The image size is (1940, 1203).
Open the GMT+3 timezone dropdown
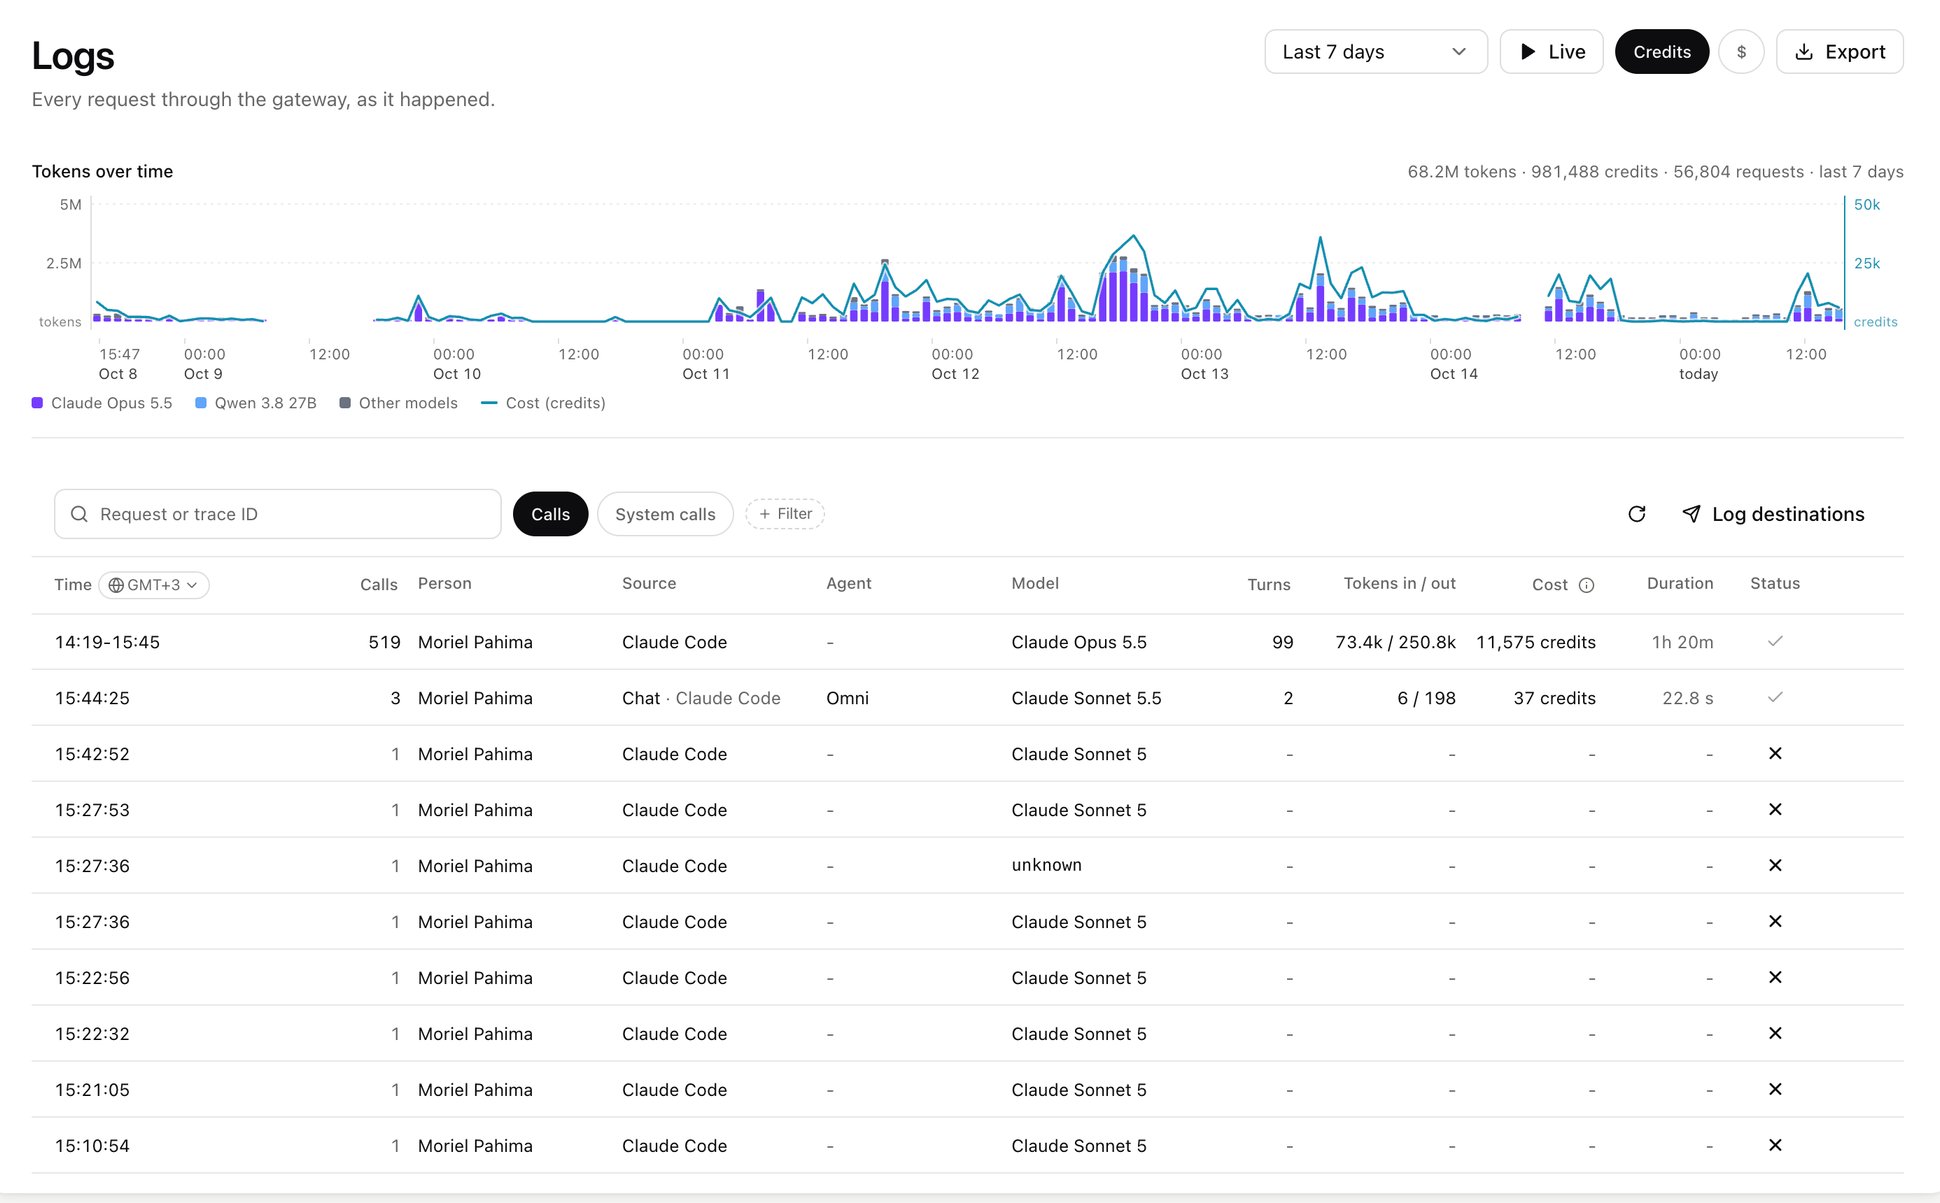click(x=154, y=585)
